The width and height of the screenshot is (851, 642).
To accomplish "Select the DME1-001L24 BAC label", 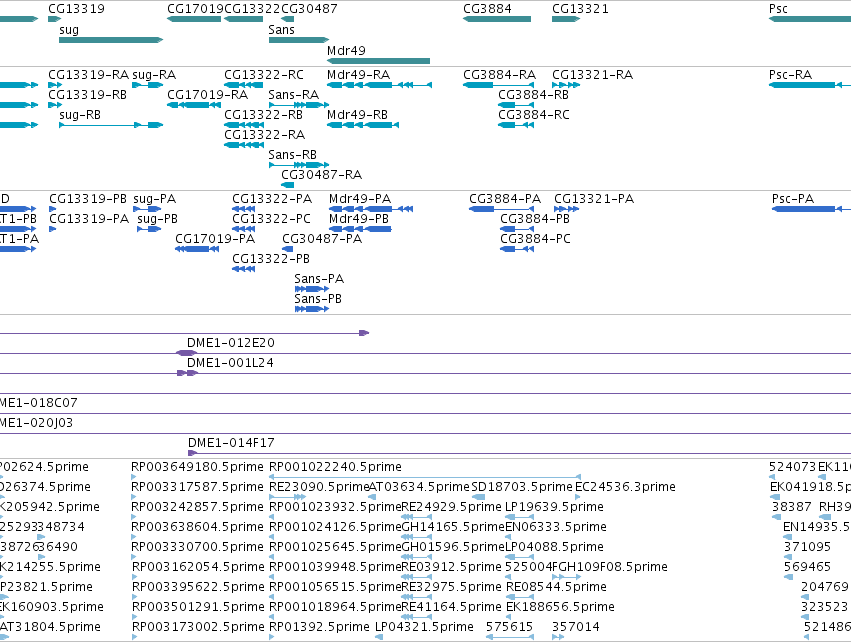I will click(x=230, y=363).
